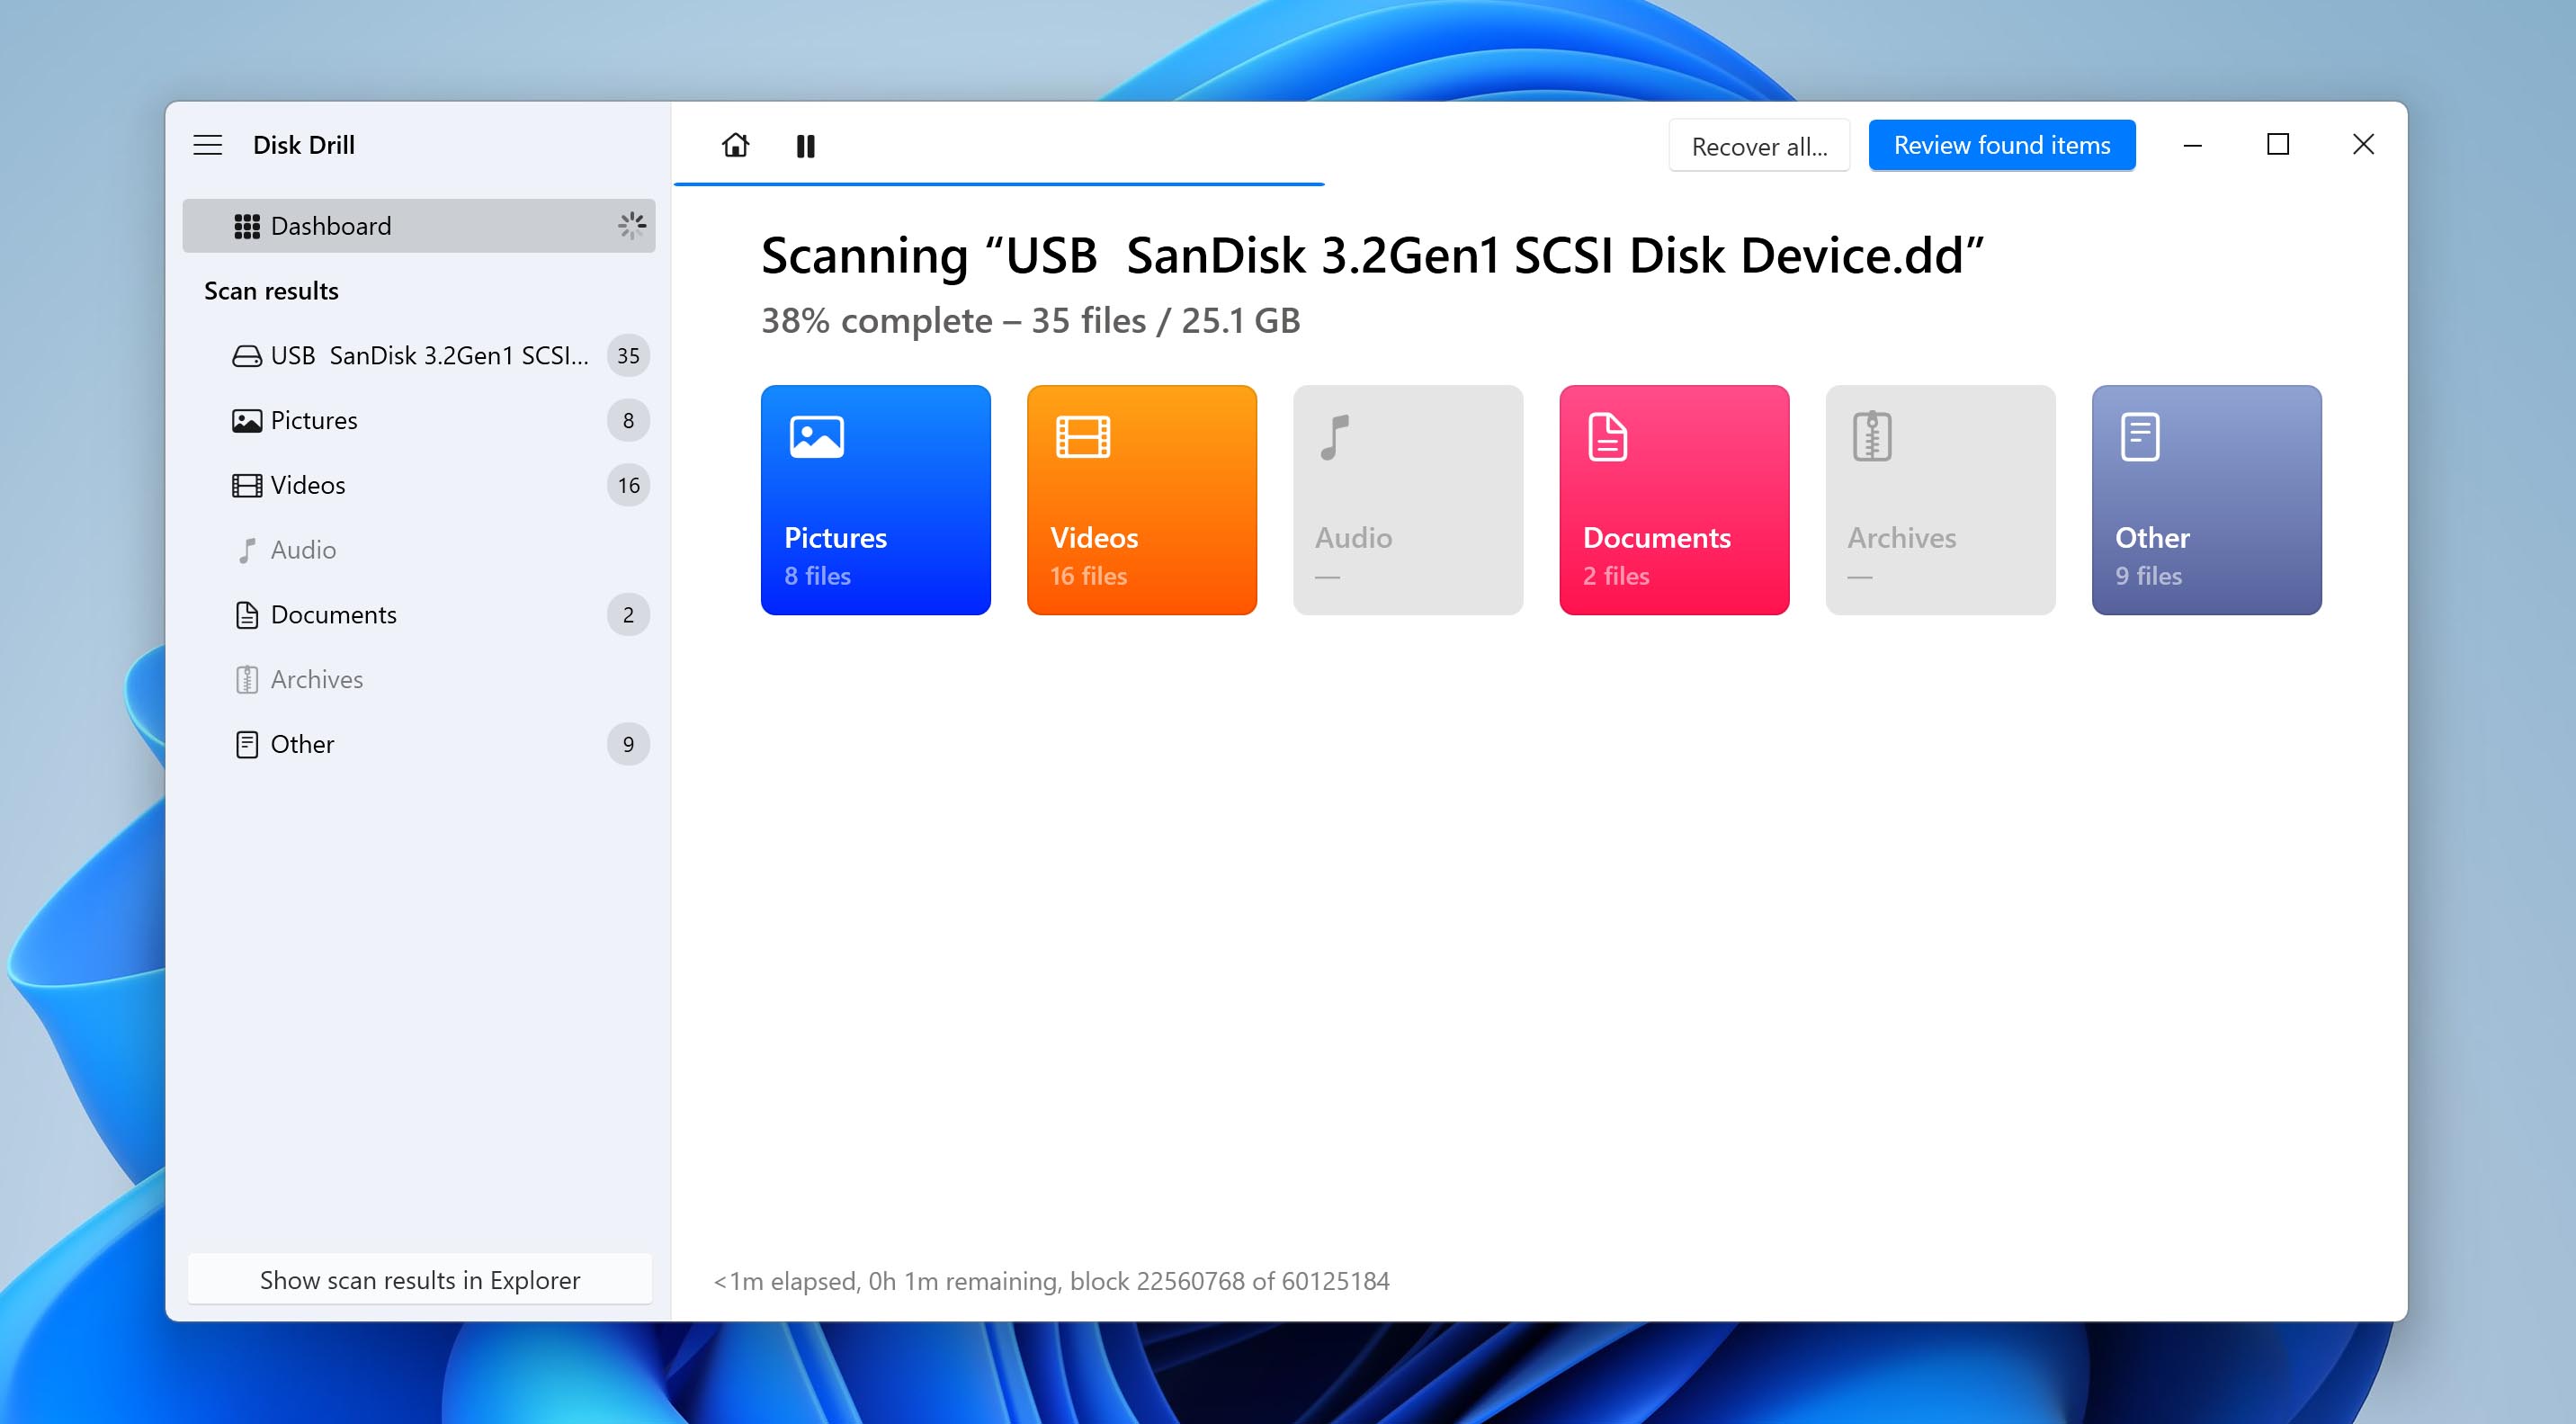
Task: Click the Recover all... button
Action: pyautogui.click(x=1759, y=146)
